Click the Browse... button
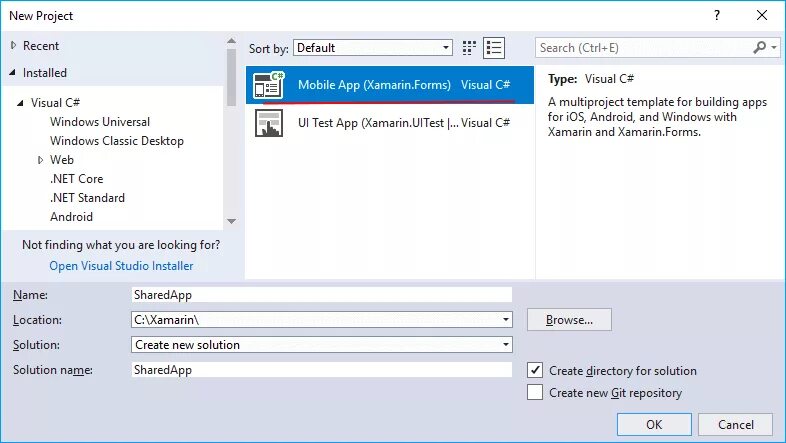The image size is (786, 443). tap(569, 320)
